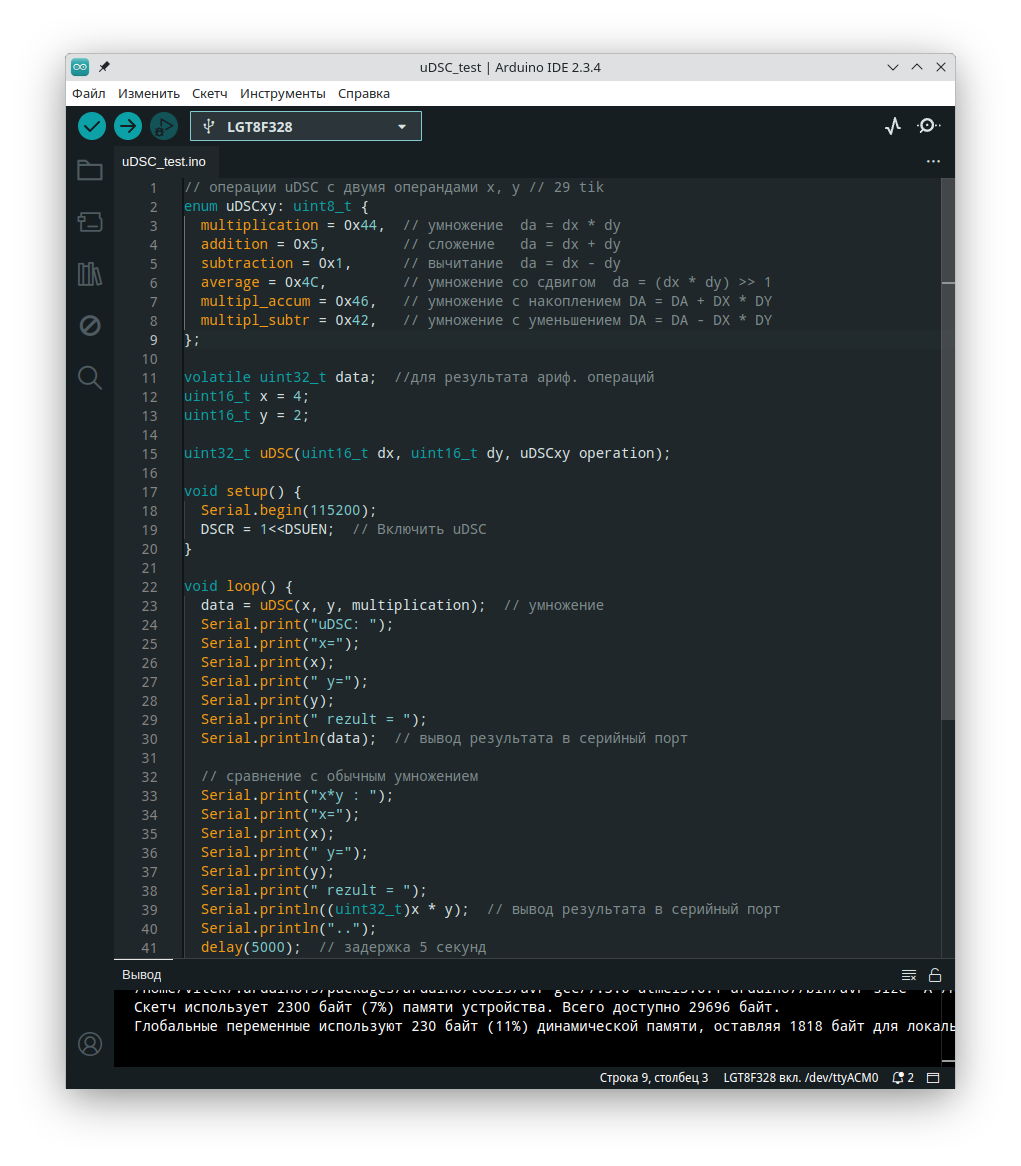
Task: Click 'uDSC_test | Arduino IDE 2.3.4' window title
Action: coord(510,67)
